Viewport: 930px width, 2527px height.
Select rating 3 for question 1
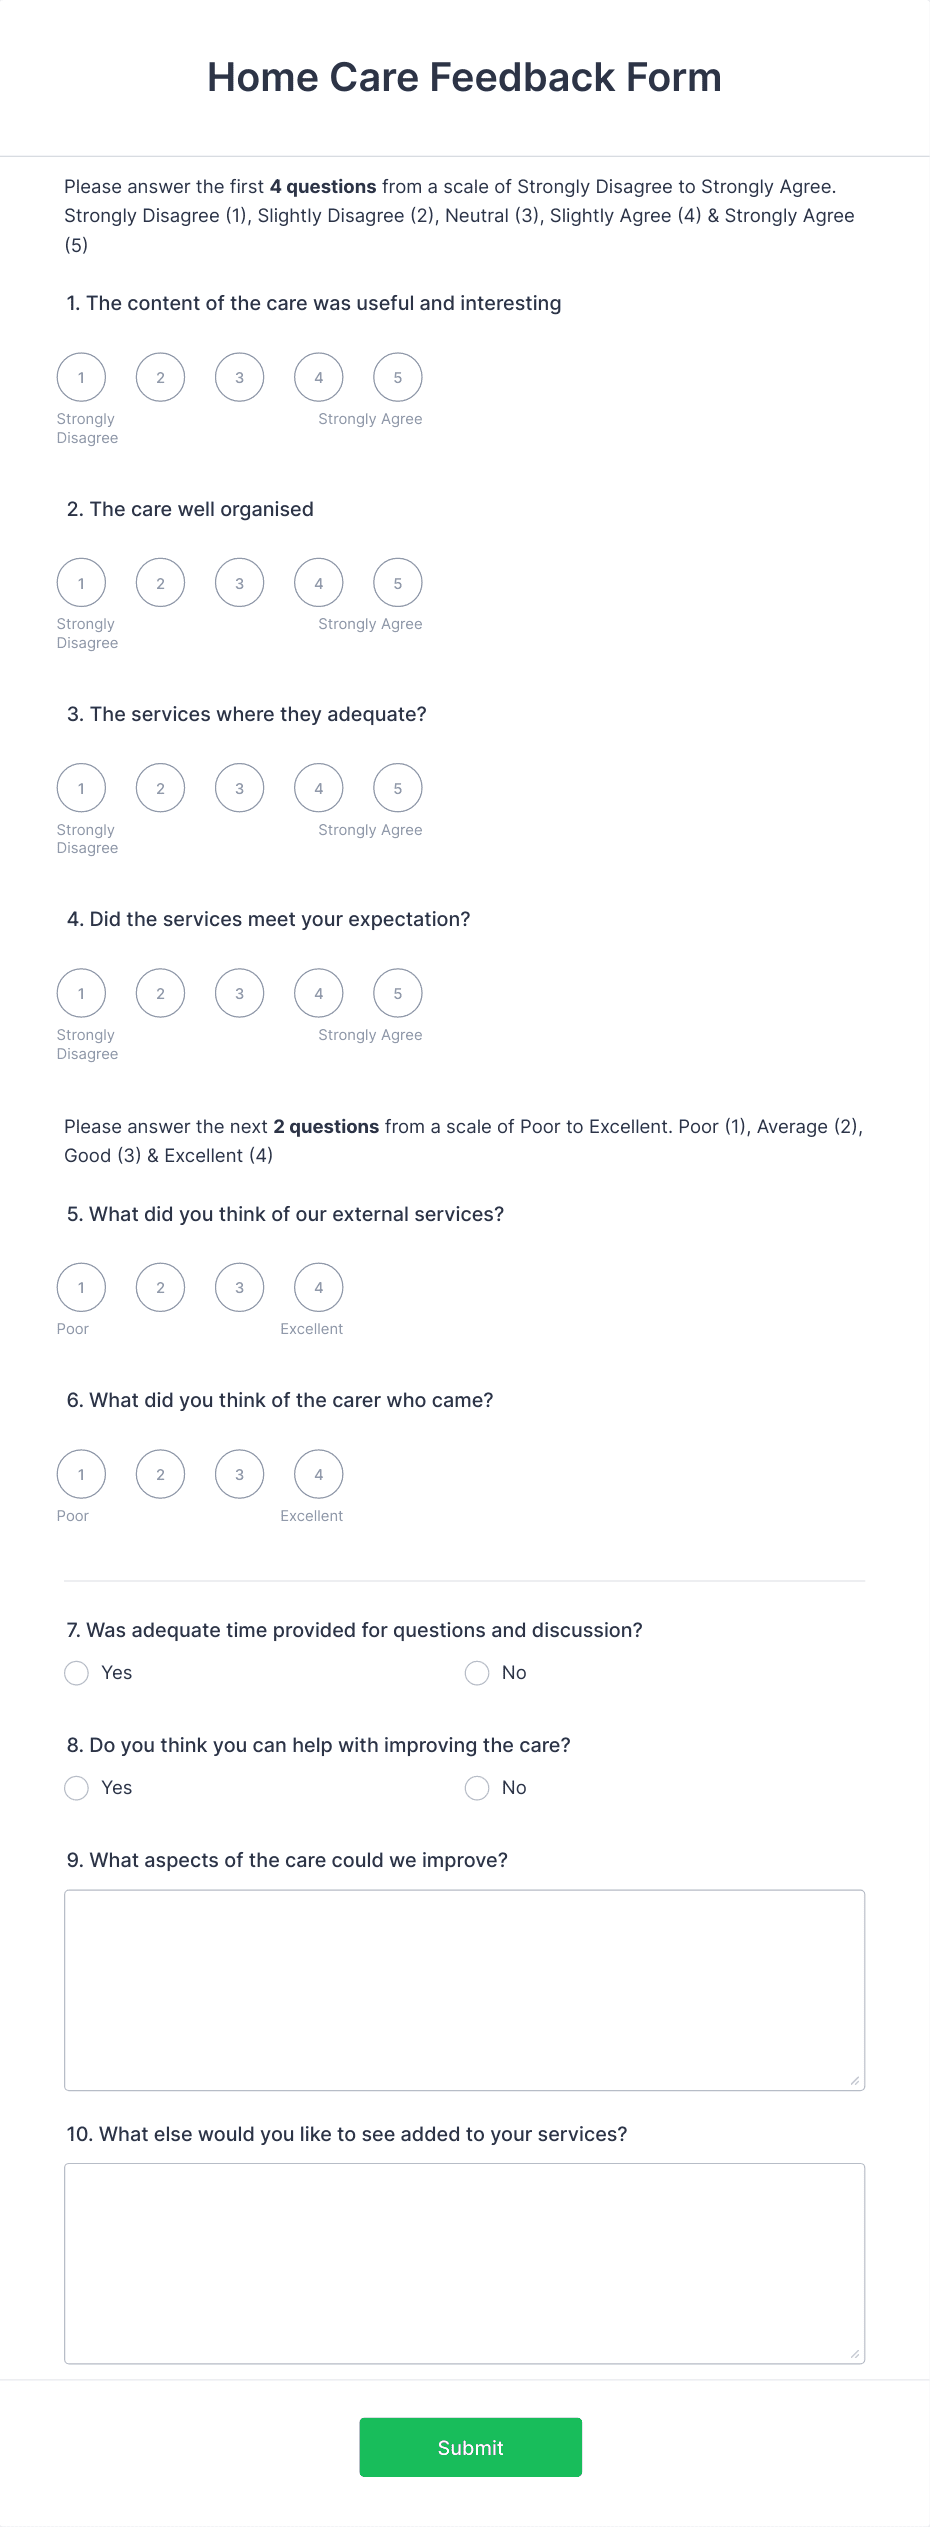click(x=239, y=377)
